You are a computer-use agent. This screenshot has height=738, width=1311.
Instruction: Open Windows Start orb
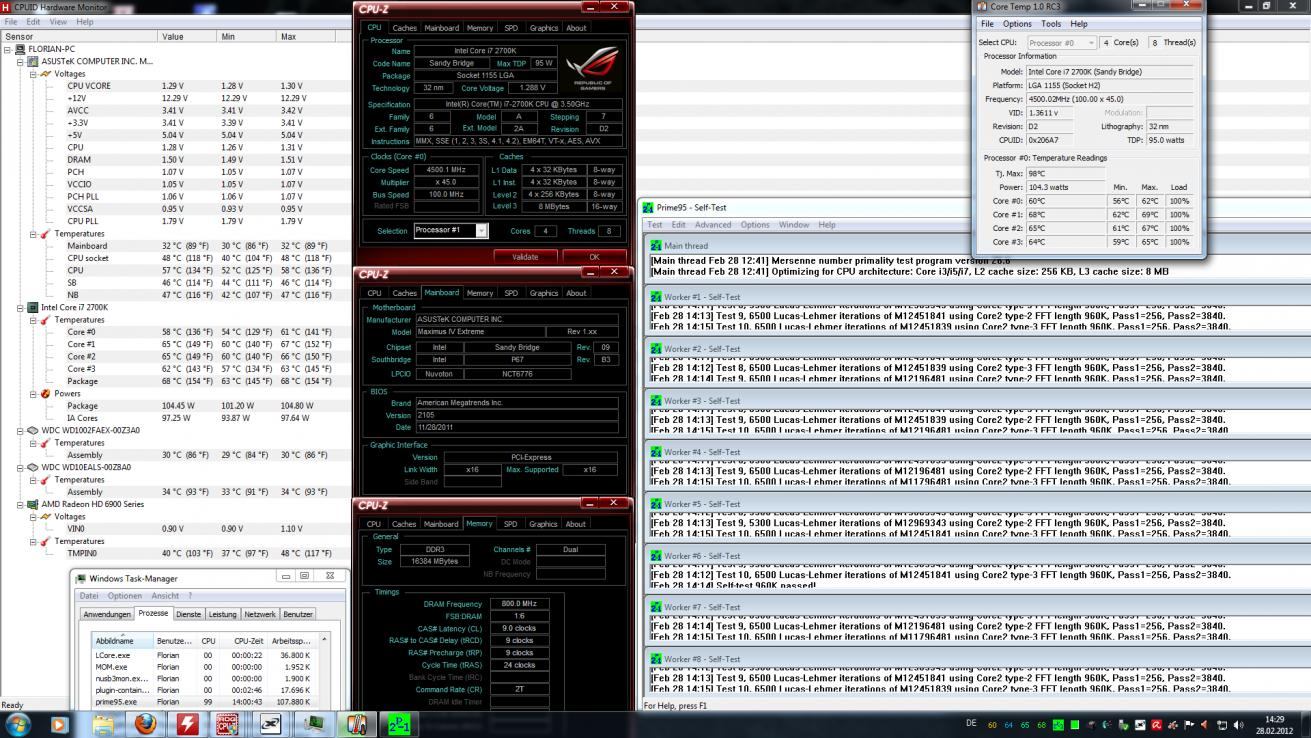point(18,724)
